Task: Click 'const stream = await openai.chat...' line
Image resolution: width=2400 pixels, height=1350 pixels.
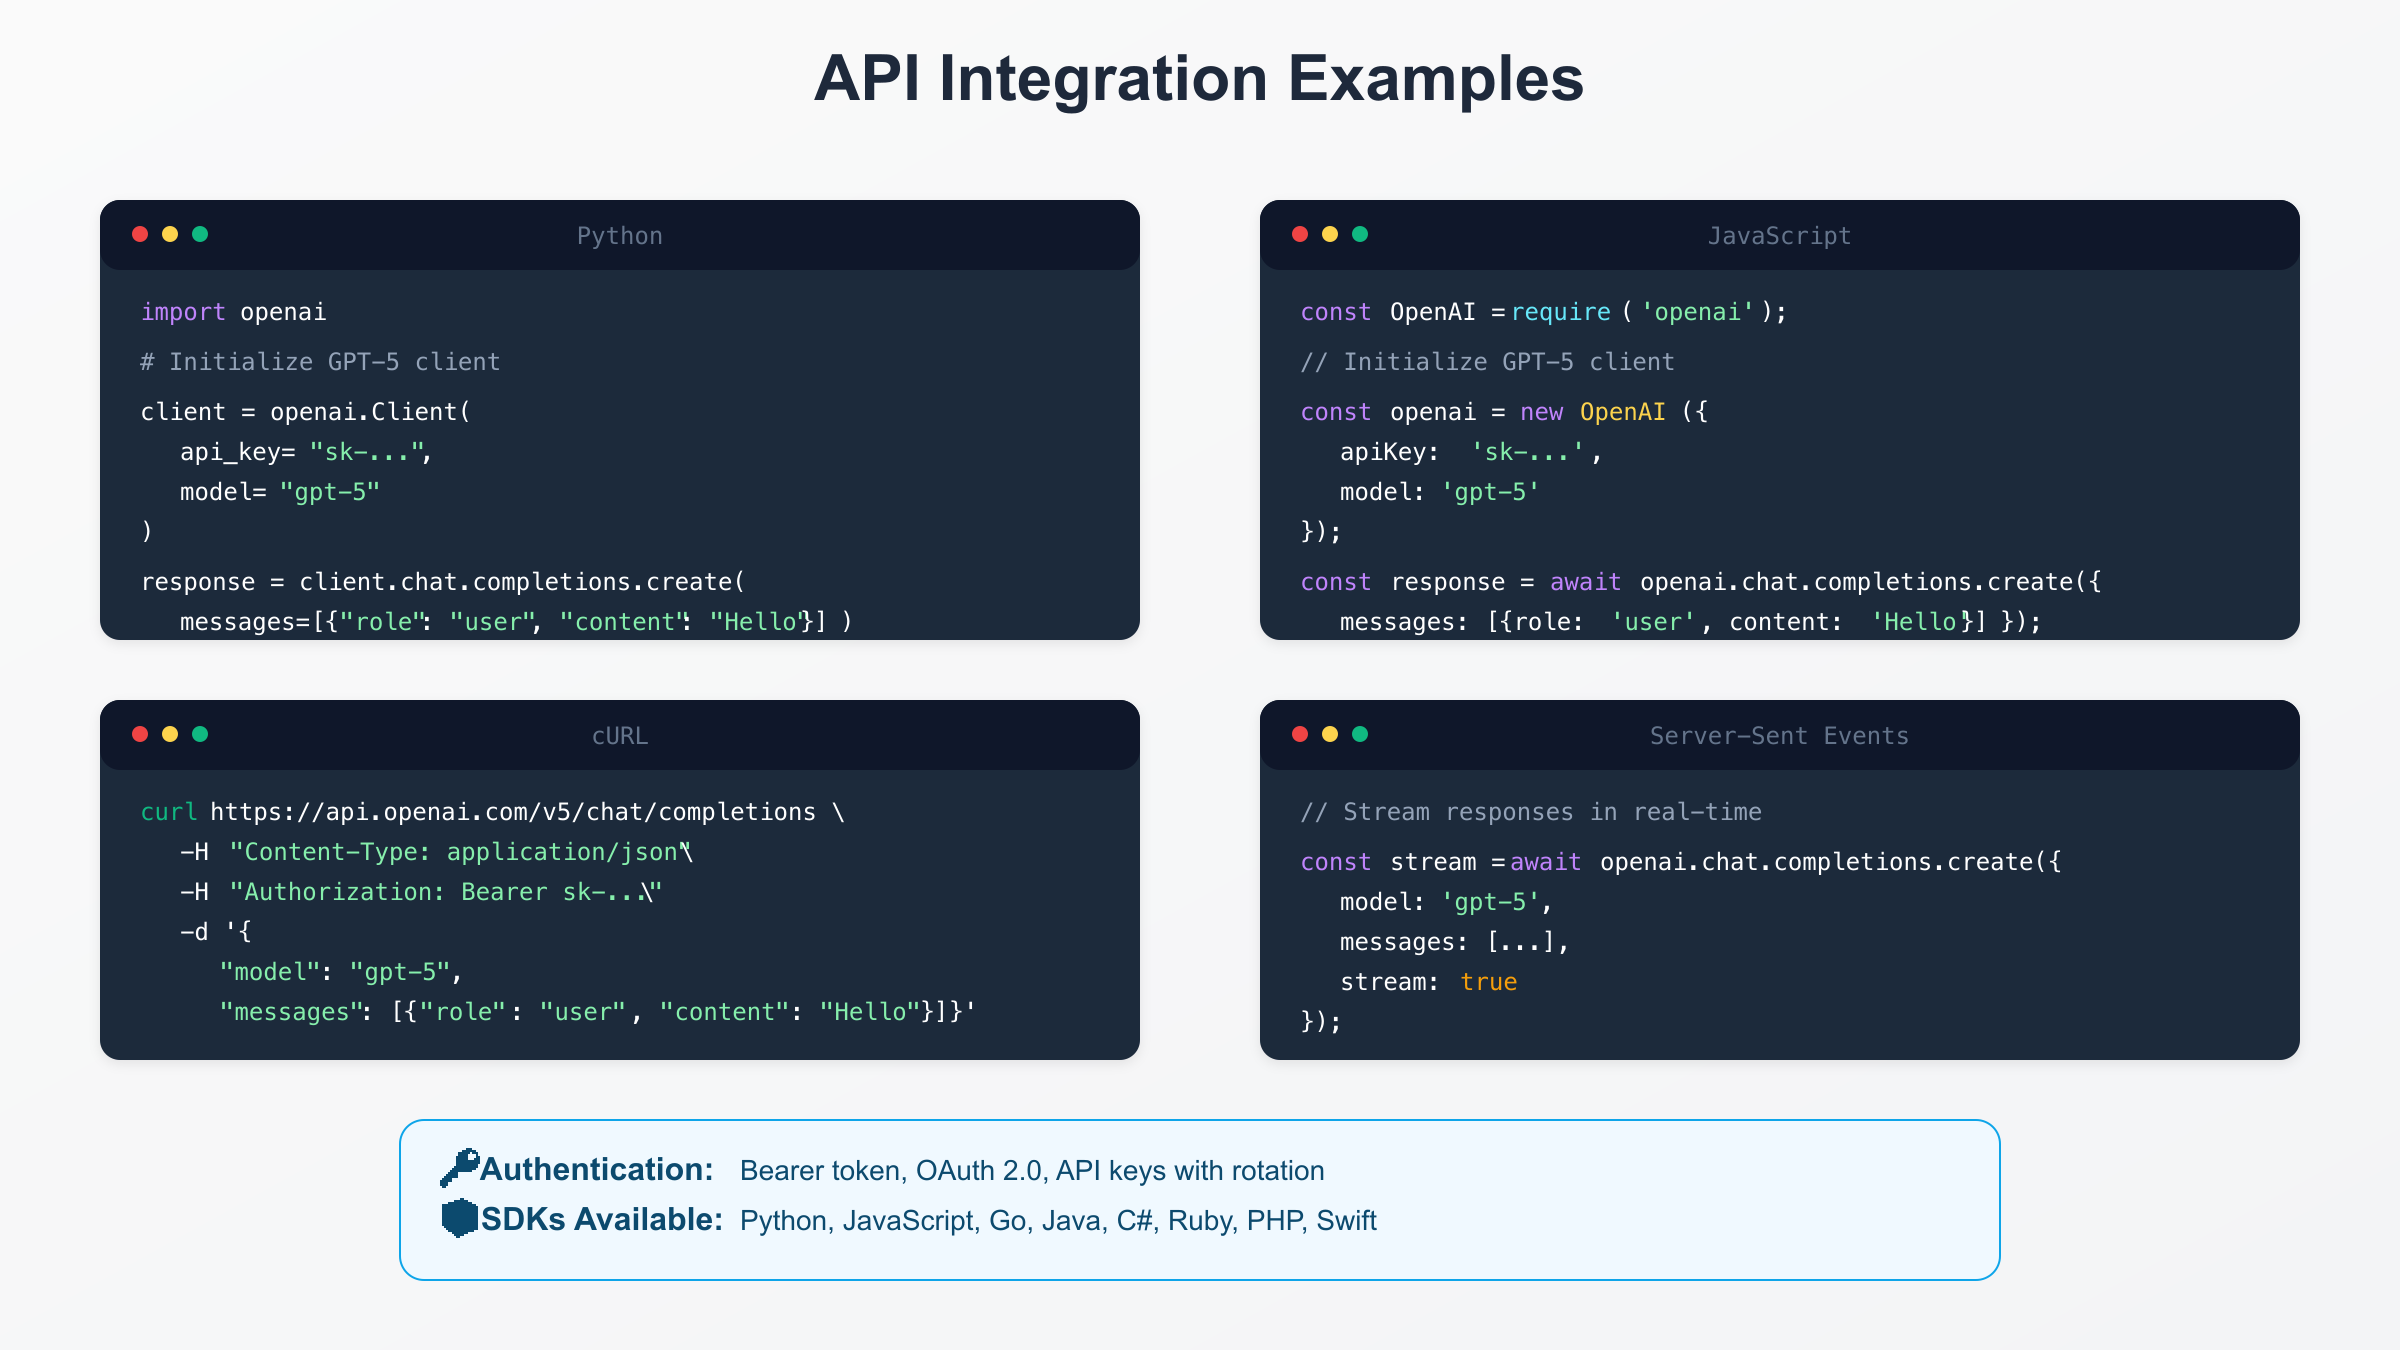Action: (x=1681, y=862)
